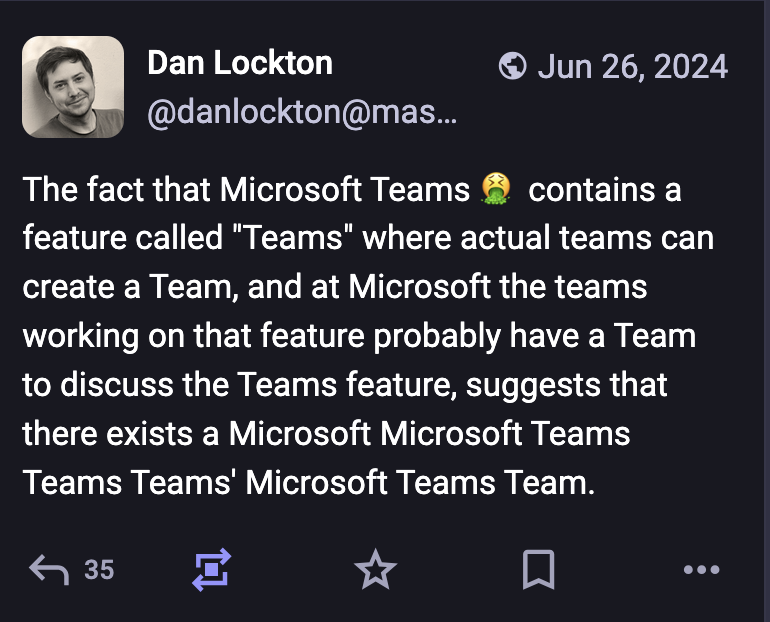Click the vomiting face emoji
Screen dimensions: 770x622
(496, 189)
